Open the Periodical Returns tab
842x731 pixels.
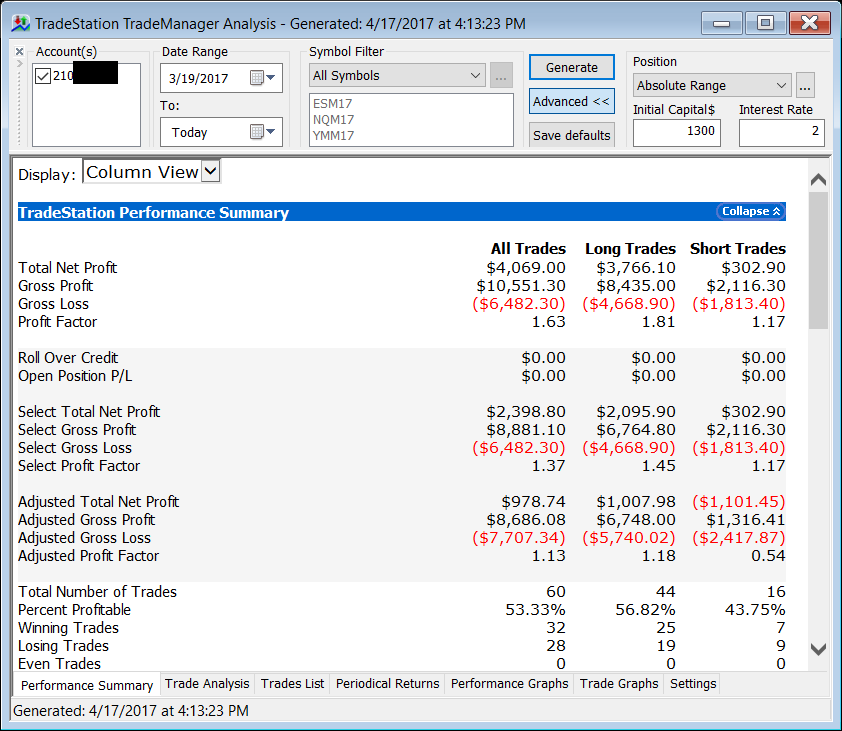coord(387,683)
